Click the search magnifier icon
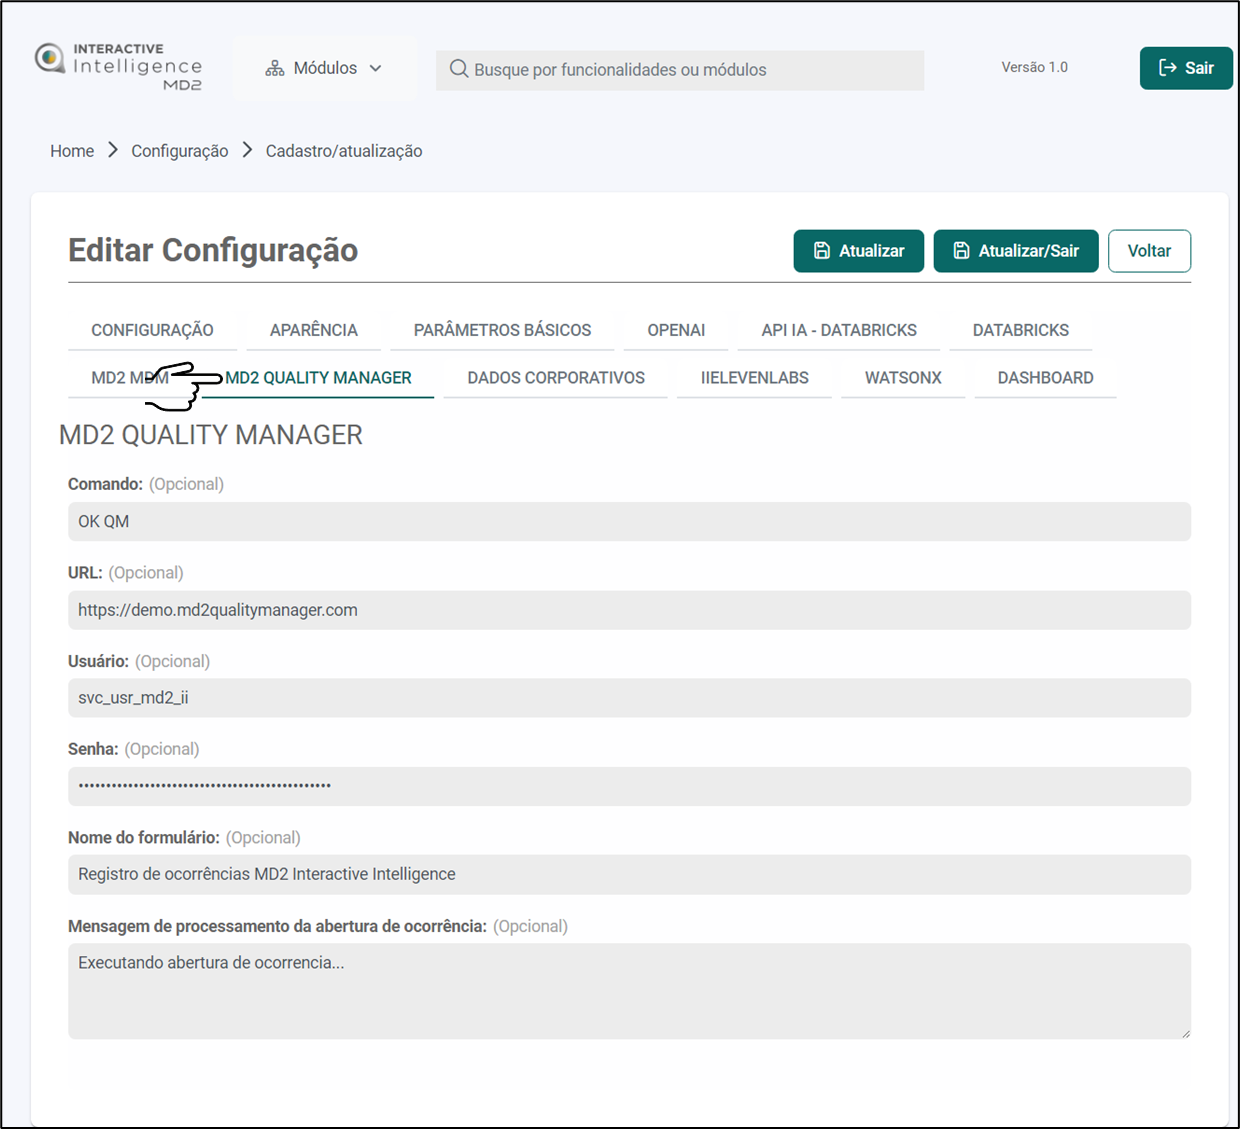This screenshot has width=1240, height=1129. click(458, 69)
